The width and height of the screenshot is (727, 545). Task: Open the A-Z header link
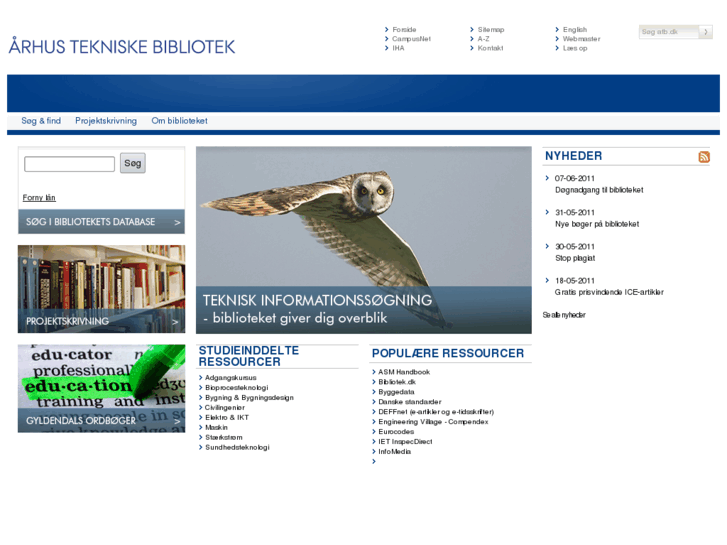pyautogui.click(x=483, y=39)
